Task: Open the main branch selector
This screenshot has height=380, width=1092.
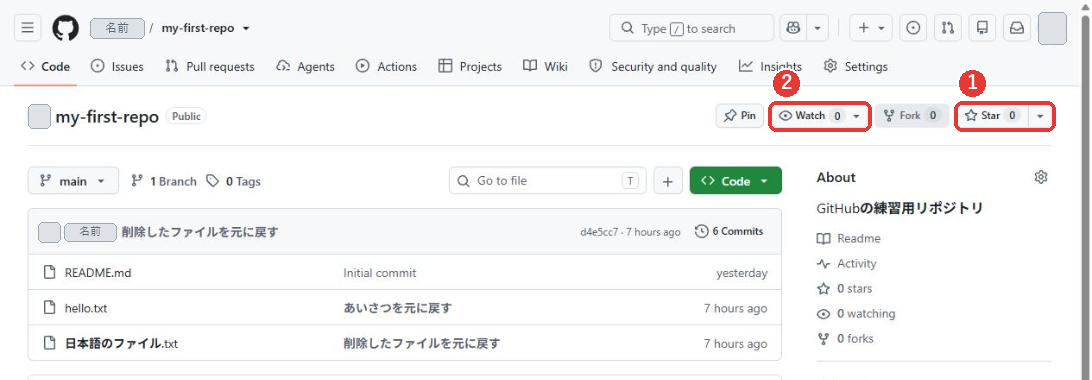Action: [x=73, y=181]
